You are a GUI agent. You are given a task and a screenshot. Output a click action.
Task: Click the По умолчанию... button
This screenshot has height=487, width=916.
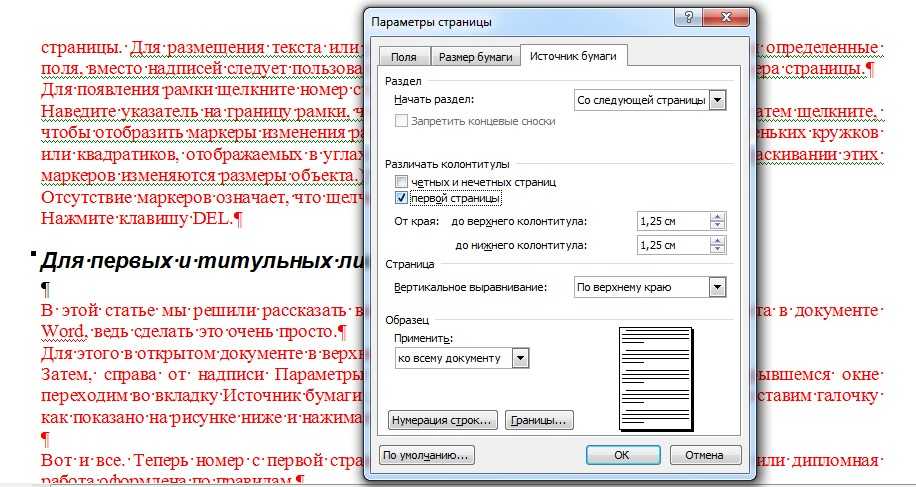(427, 455)
